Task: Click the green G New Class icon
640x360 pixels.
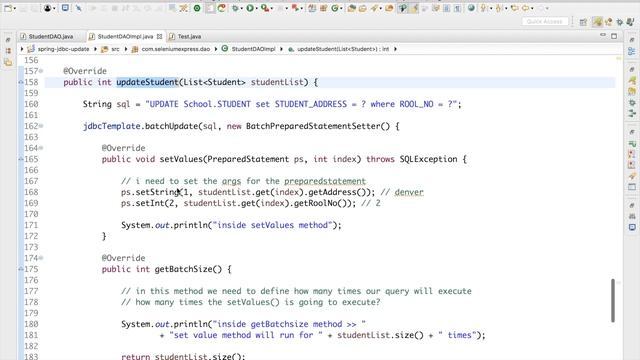Action: [335, 8]
